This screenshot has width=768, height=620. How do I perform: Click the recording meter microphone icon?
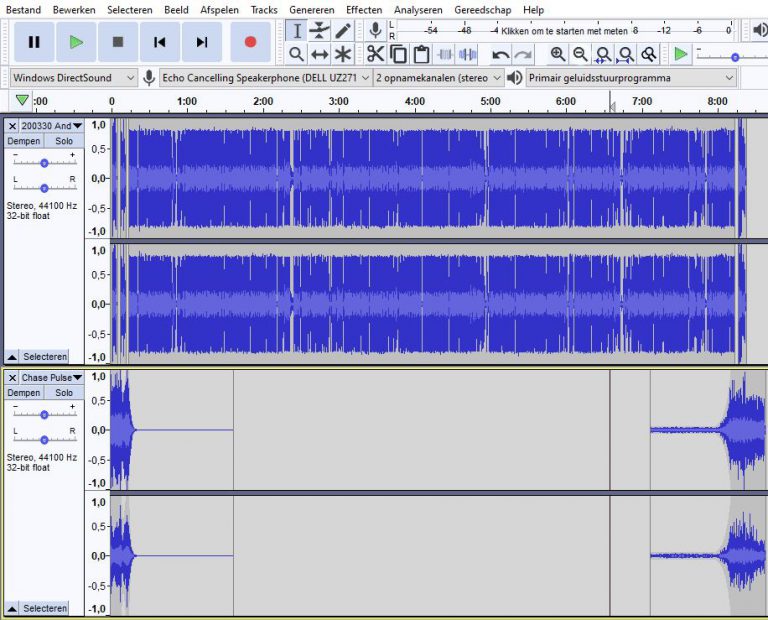pyautogui.click(x=376, y=30)
